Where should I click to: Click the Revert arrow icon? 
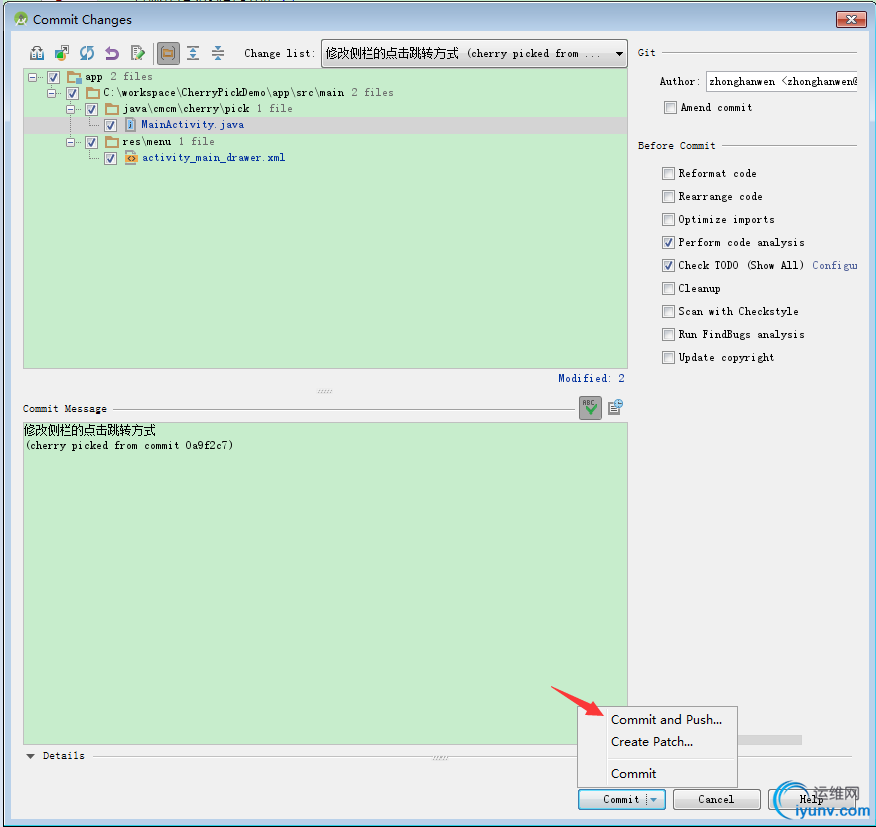[x=112, y=54]
